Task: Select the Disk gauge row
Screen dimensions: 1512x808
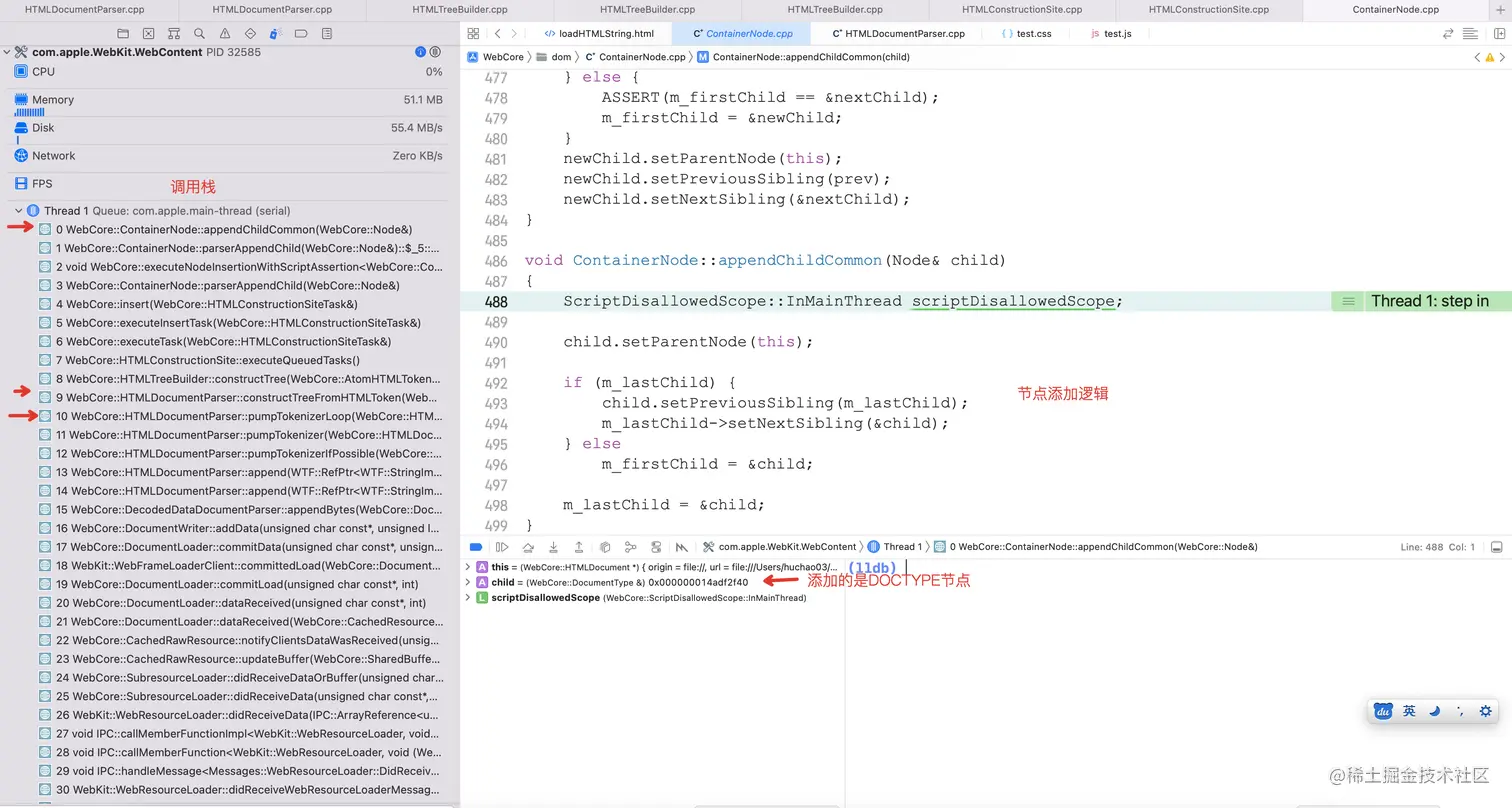Action: [229, 131]
